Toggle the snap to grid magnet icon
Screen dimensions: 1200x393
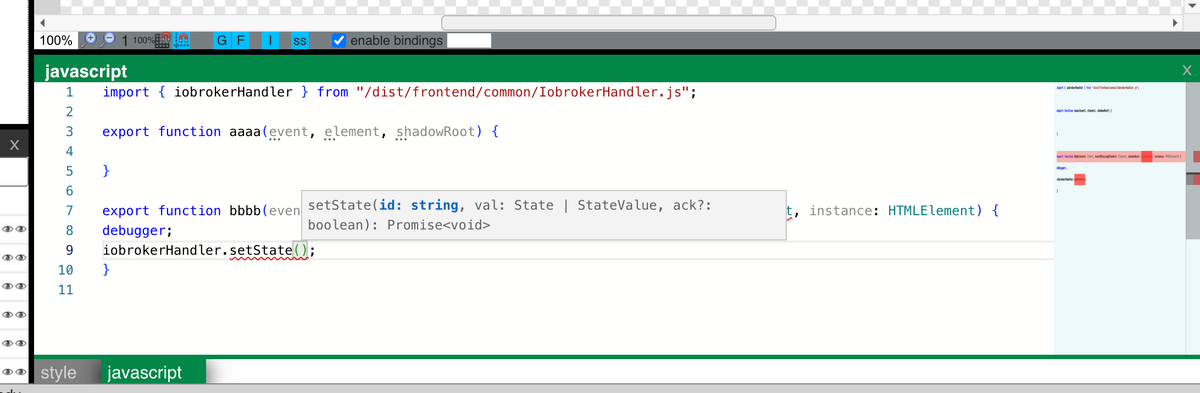point(163,40)
